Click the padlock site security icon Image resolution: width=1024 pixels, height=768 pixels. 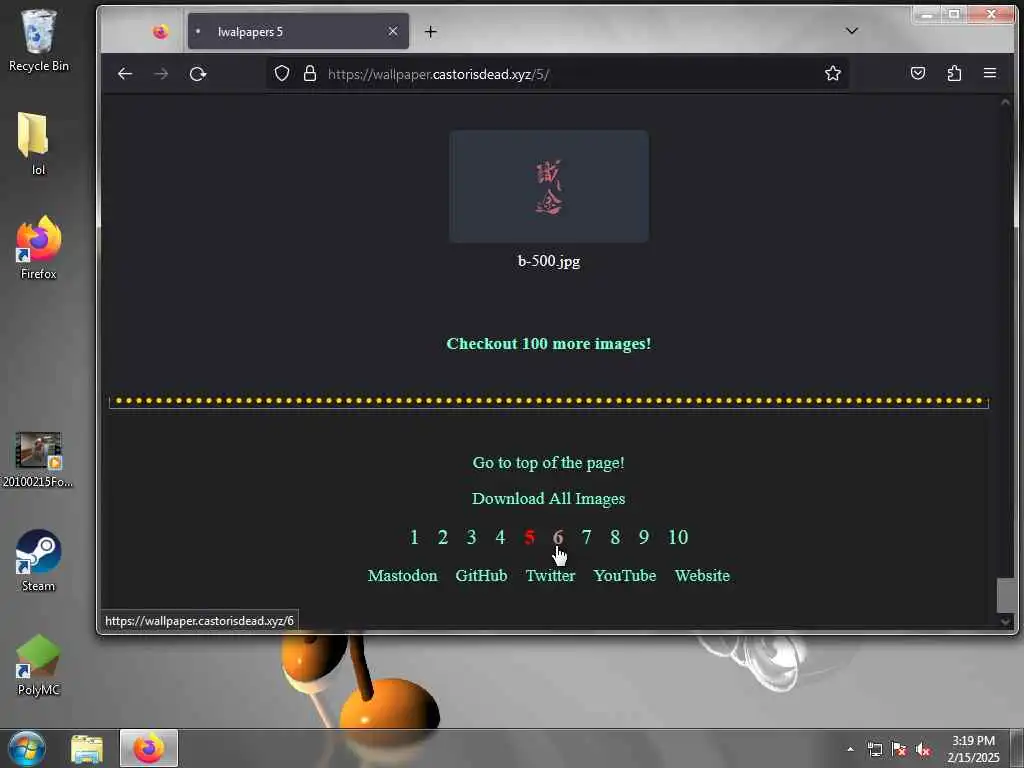(310, 73)
